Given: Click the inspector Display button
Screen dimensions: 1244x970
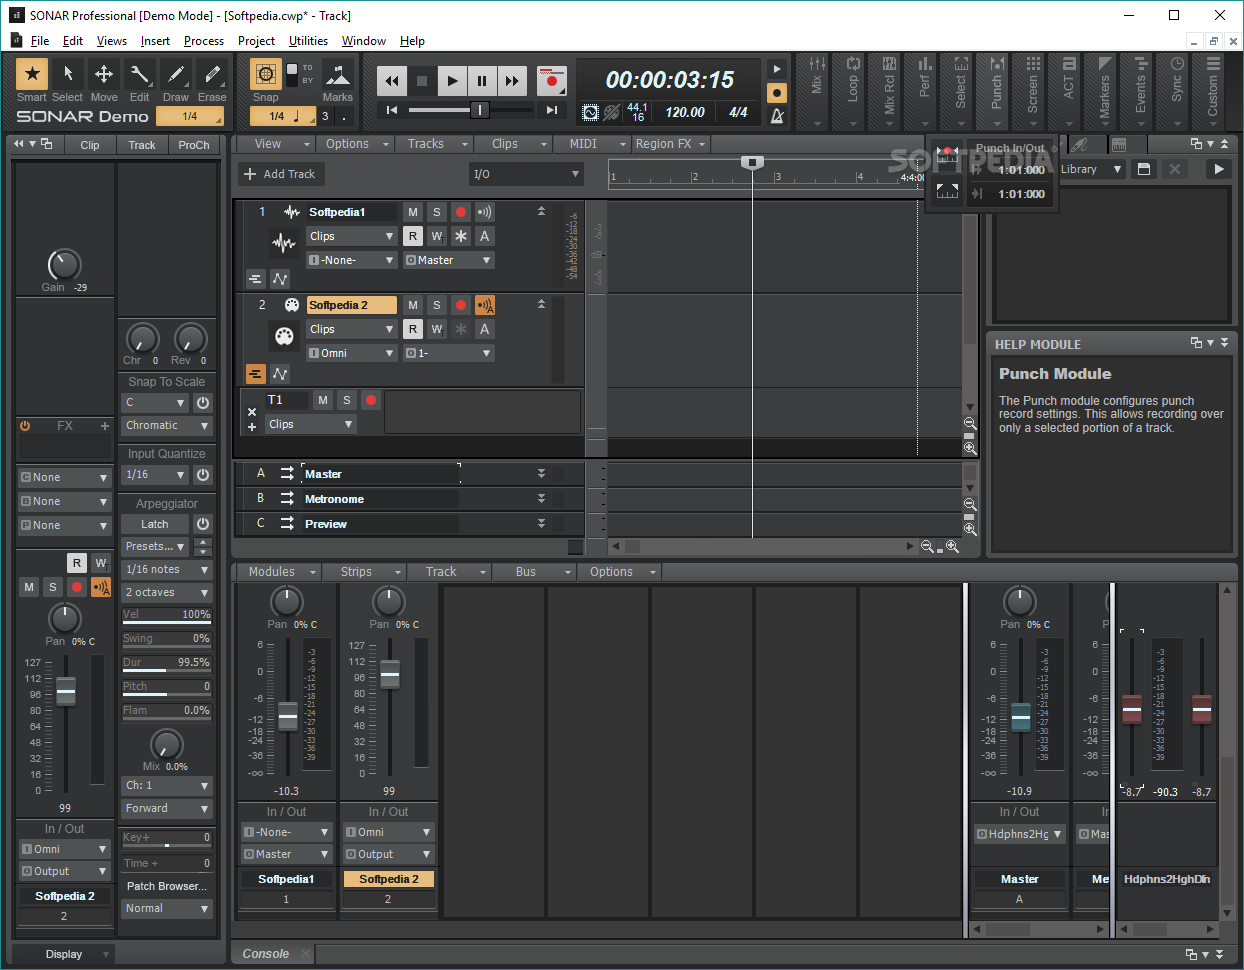Looking at the screenshot, I should (64, 954).
